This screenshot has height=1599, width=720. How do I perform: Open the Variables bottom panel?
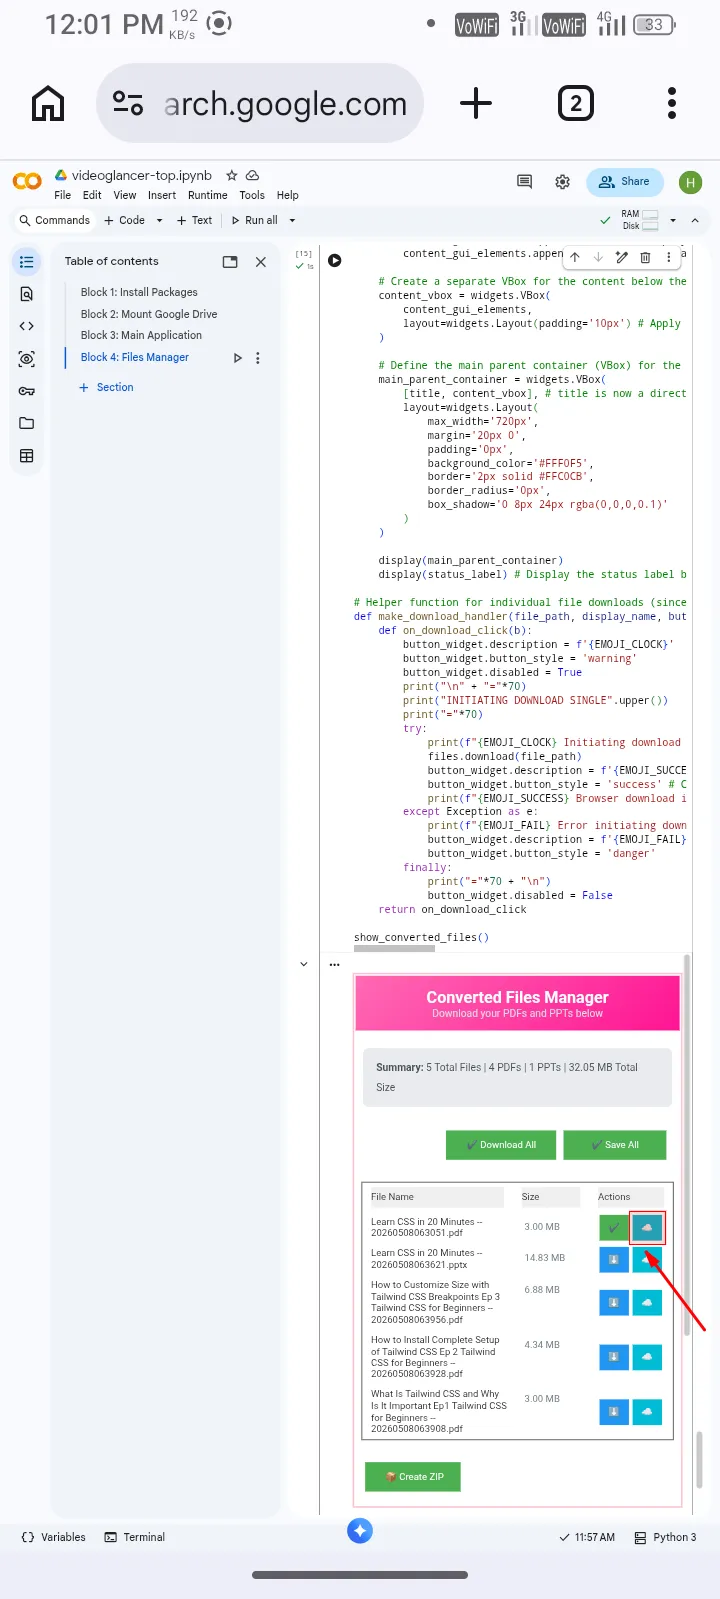tap(54, 1537)
